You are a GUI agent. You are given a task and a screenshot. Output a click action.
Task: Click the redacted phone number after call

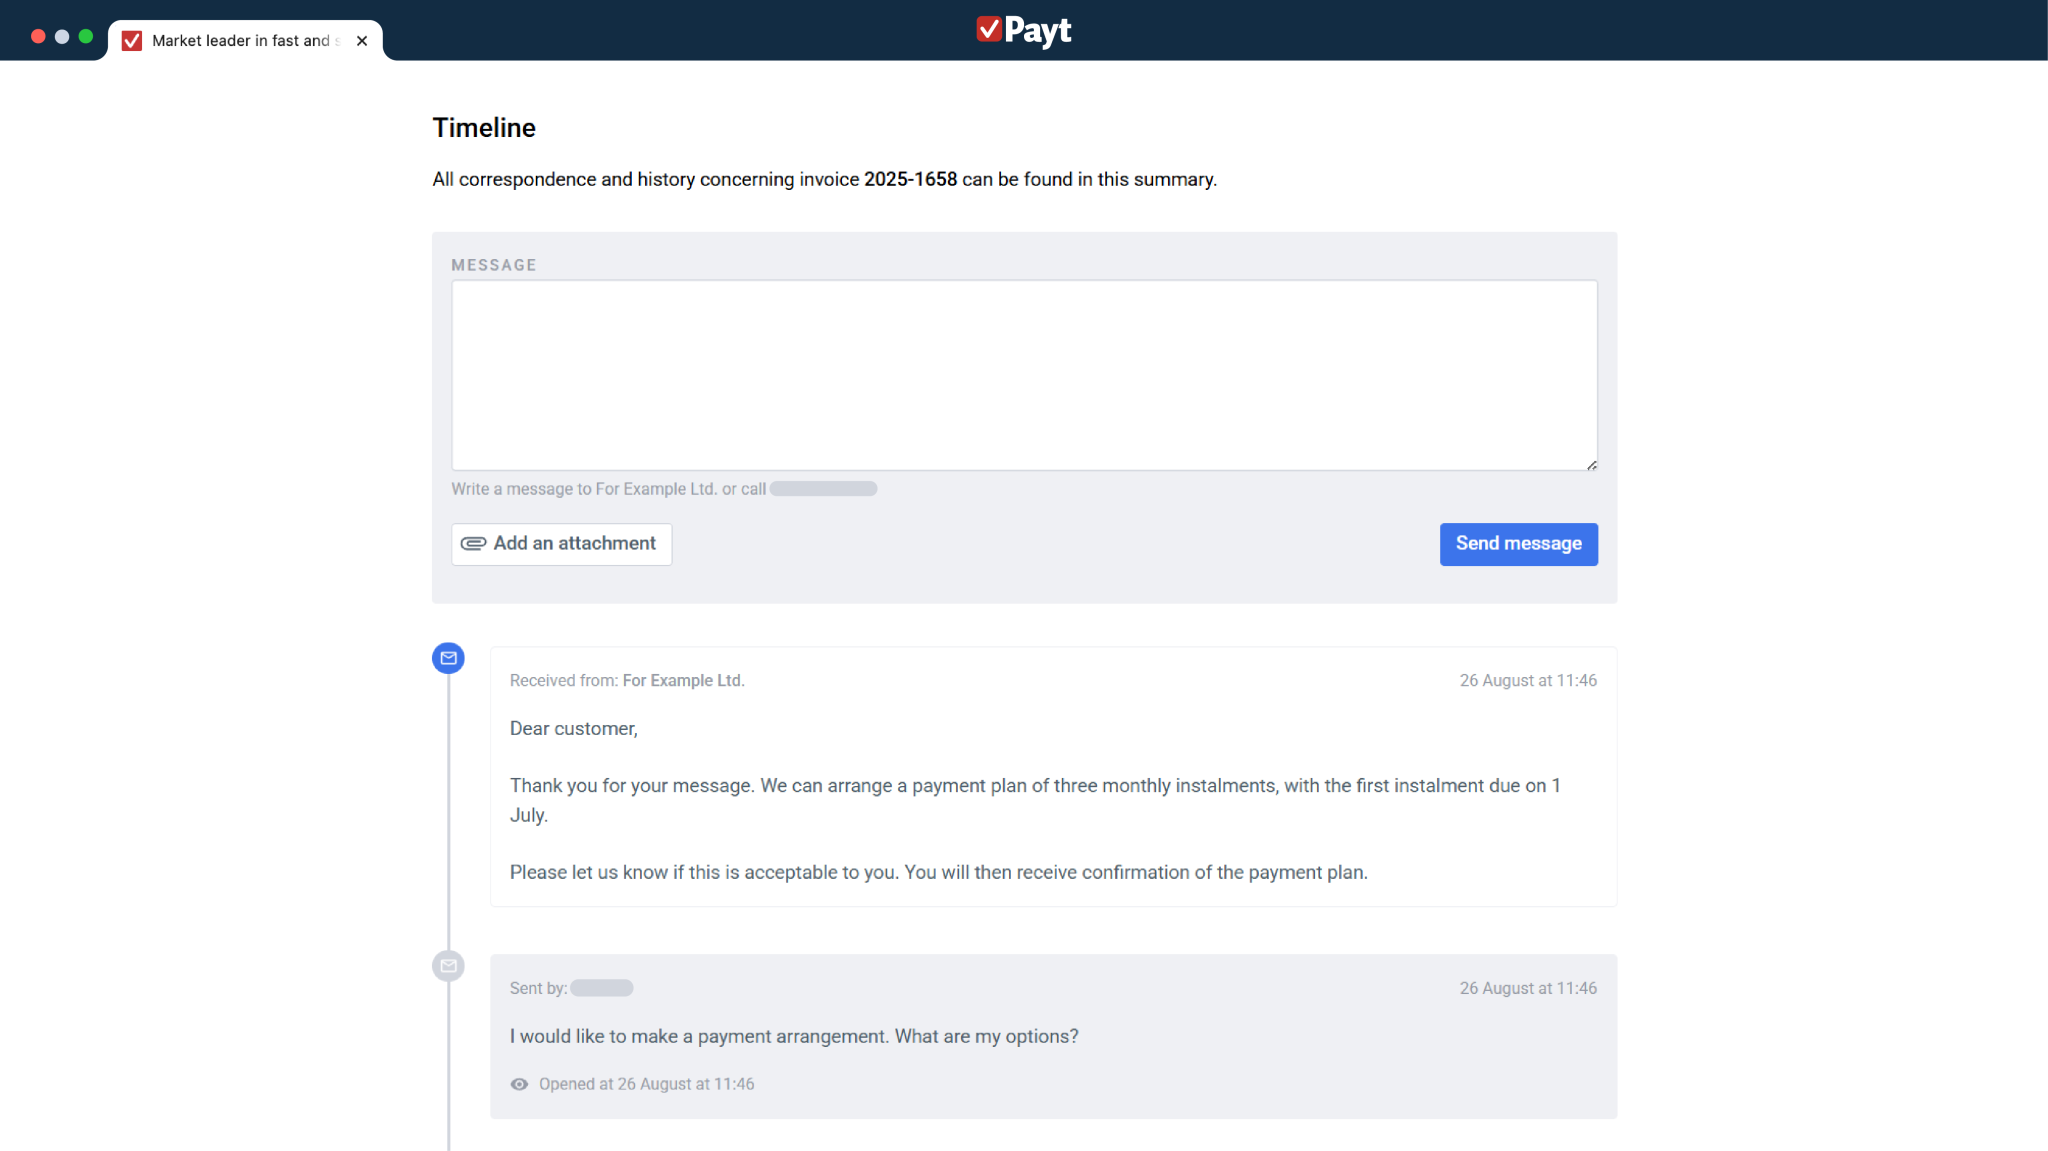click(823, 489)
